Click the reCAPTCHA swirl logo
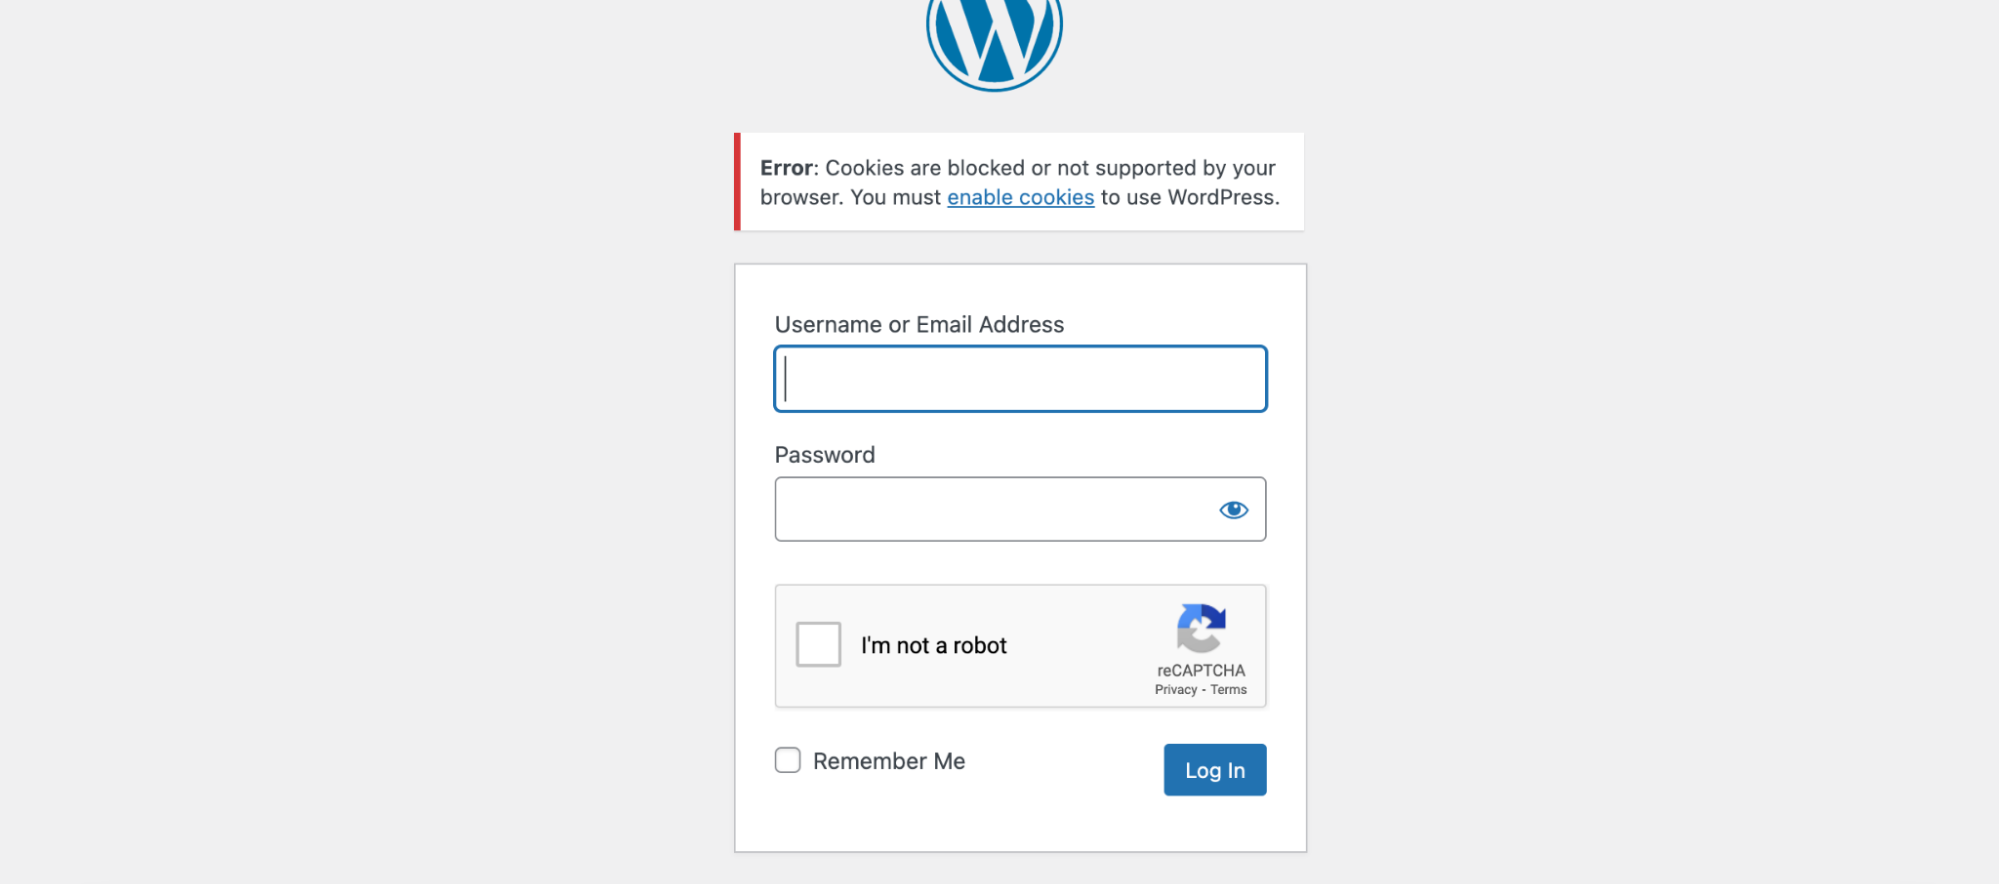The height and width of the screenshot is (885, 1999). (1201, 628)
